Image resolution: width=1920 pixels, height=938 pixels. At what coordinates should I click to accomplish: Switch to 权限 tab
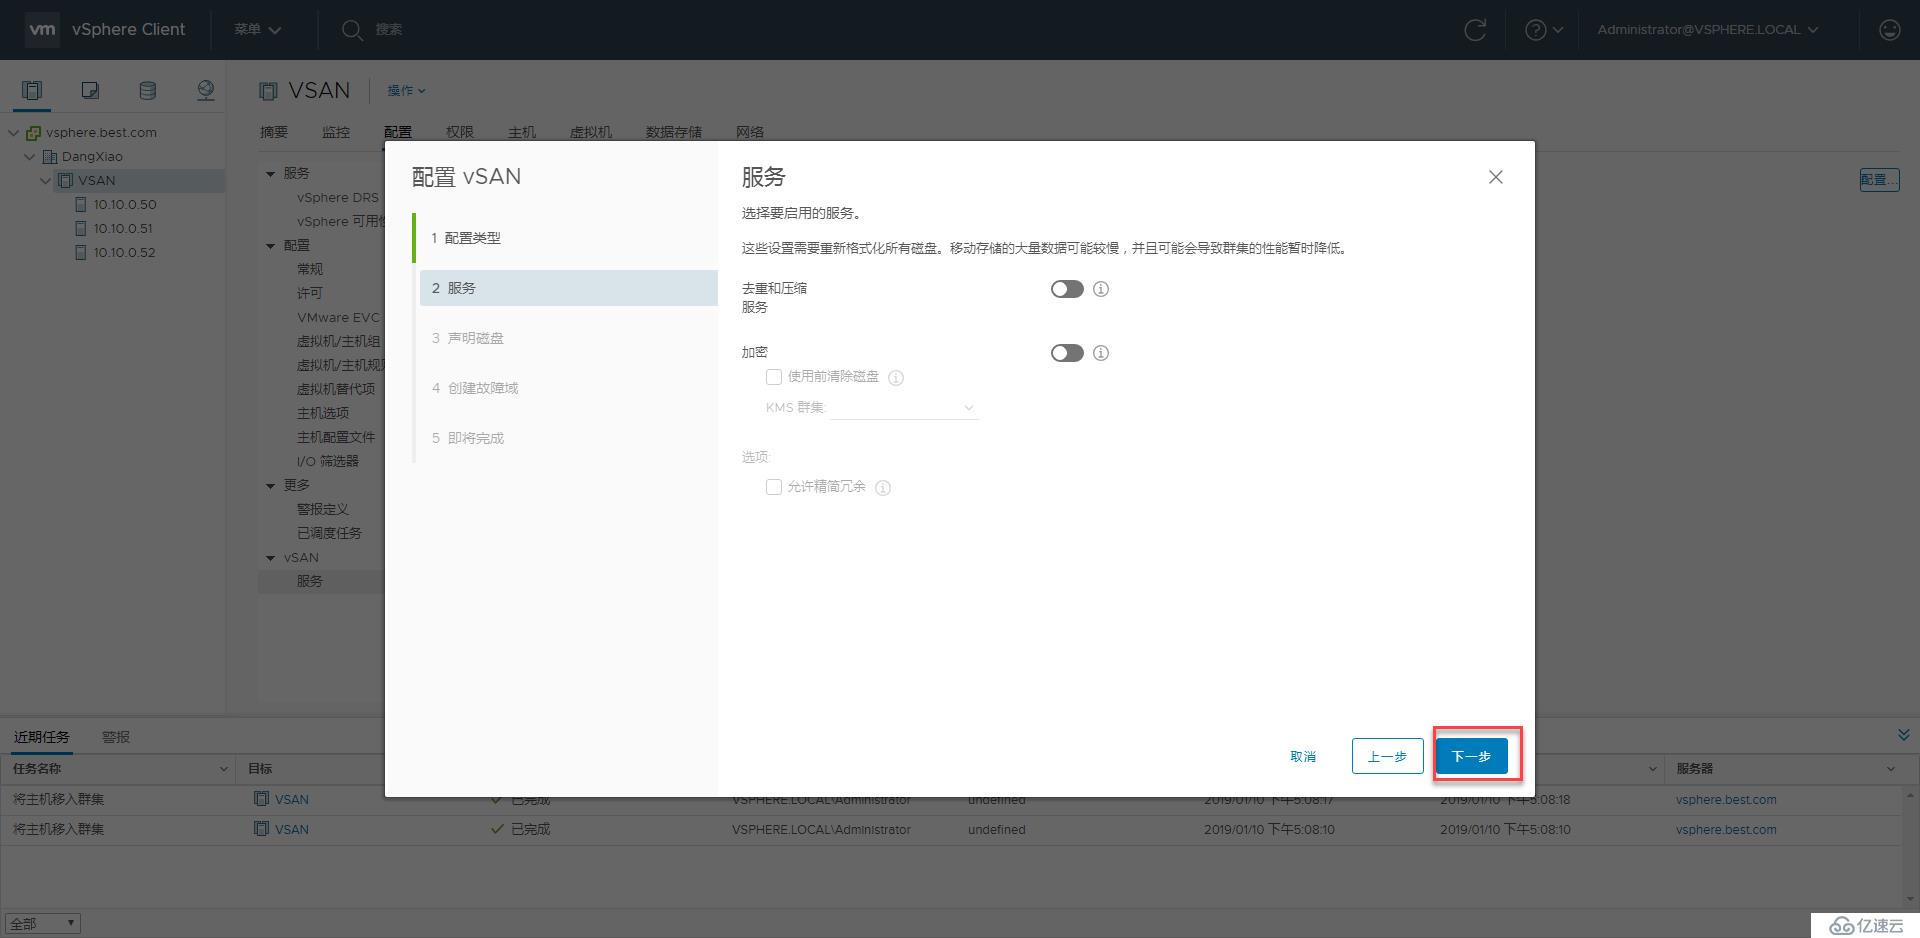pos(460,132)
